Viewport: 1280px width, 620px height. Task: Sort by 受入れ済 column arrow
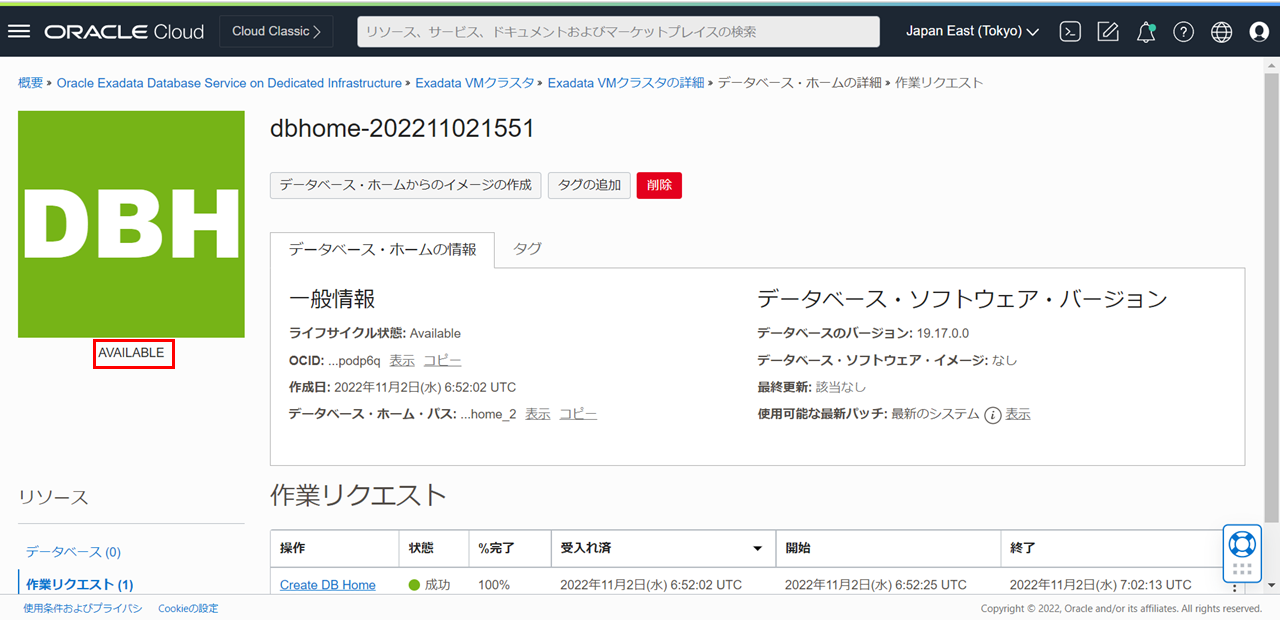click(757, 549)
